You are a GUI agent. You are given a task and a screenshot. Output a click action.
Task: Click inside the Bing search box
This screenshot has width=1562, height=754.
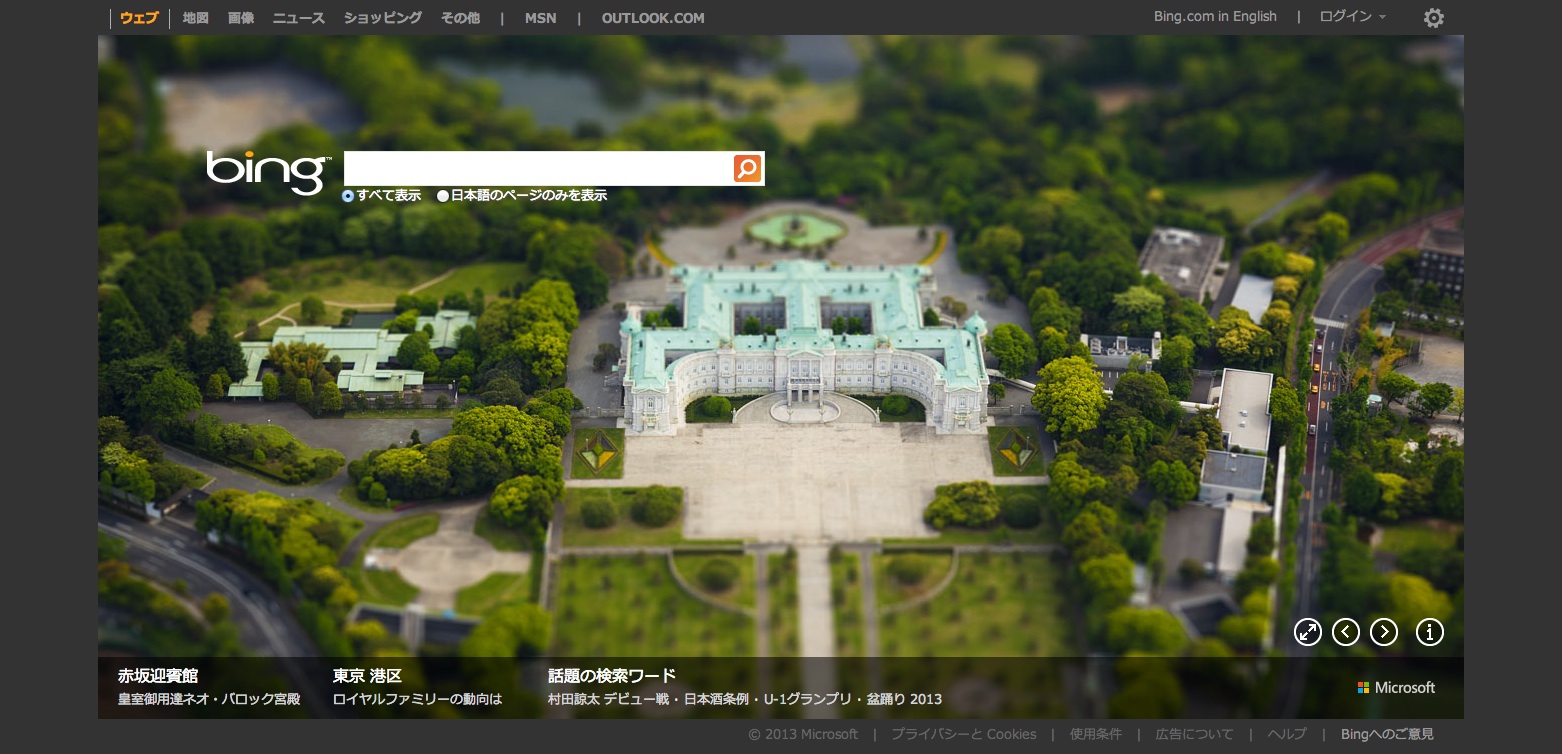[x=537, y=168]
